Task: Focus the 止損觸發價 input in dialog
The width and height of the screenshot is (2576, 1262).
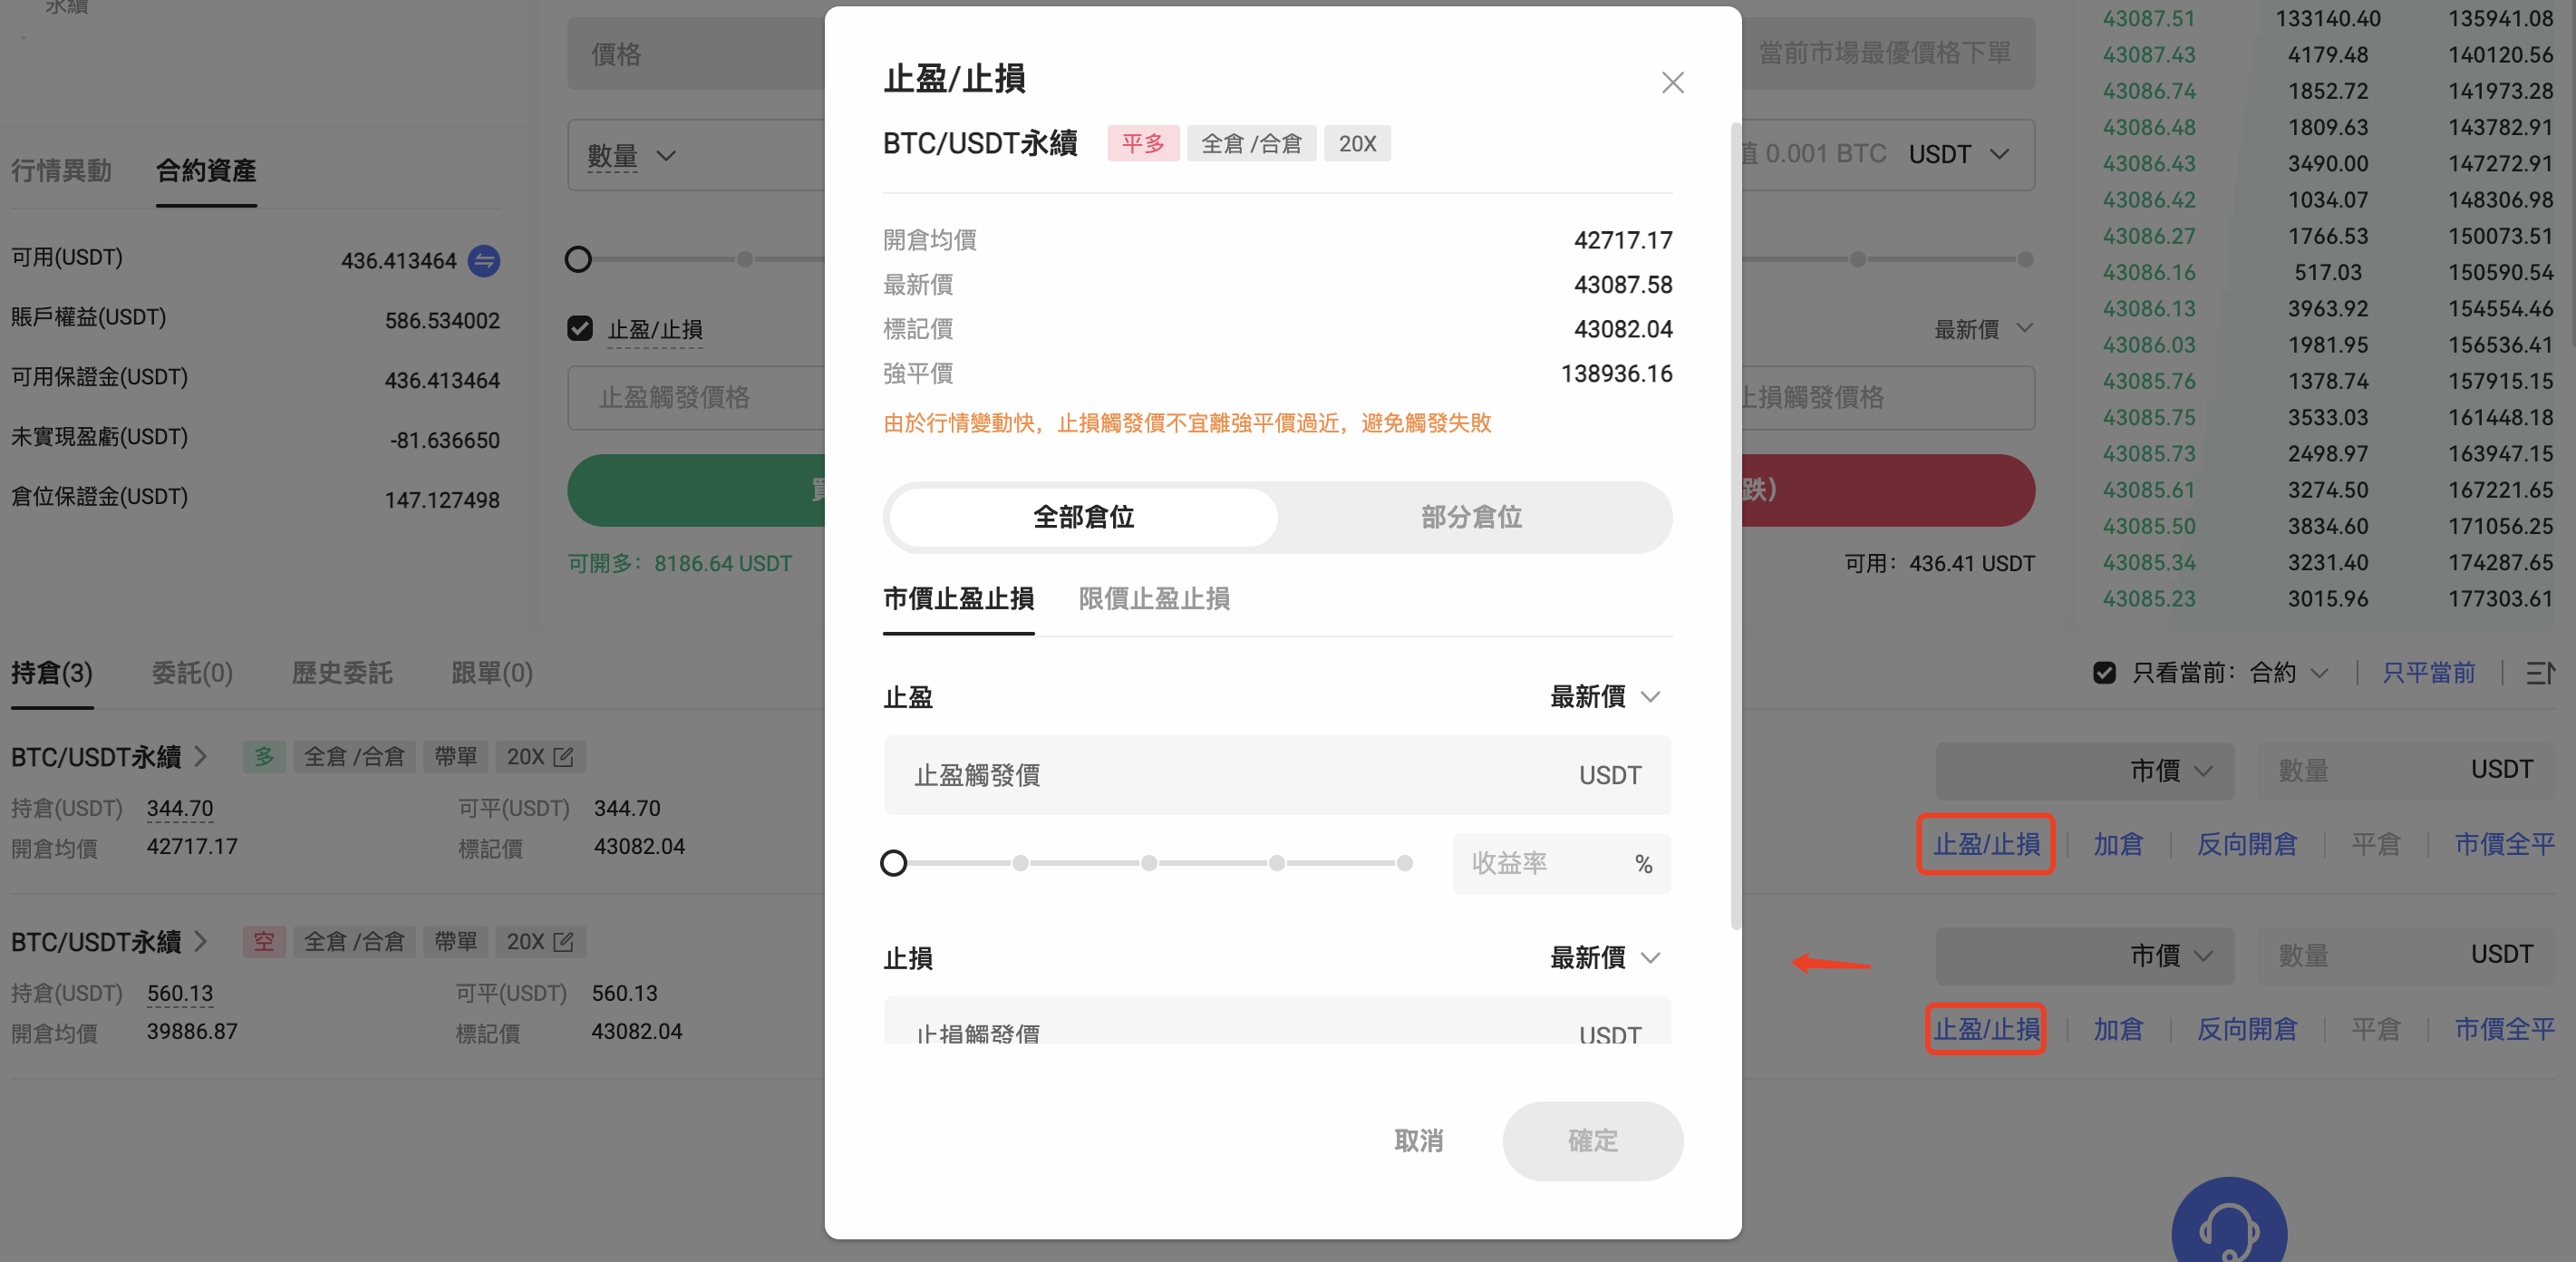Action: (1277, 1021)
